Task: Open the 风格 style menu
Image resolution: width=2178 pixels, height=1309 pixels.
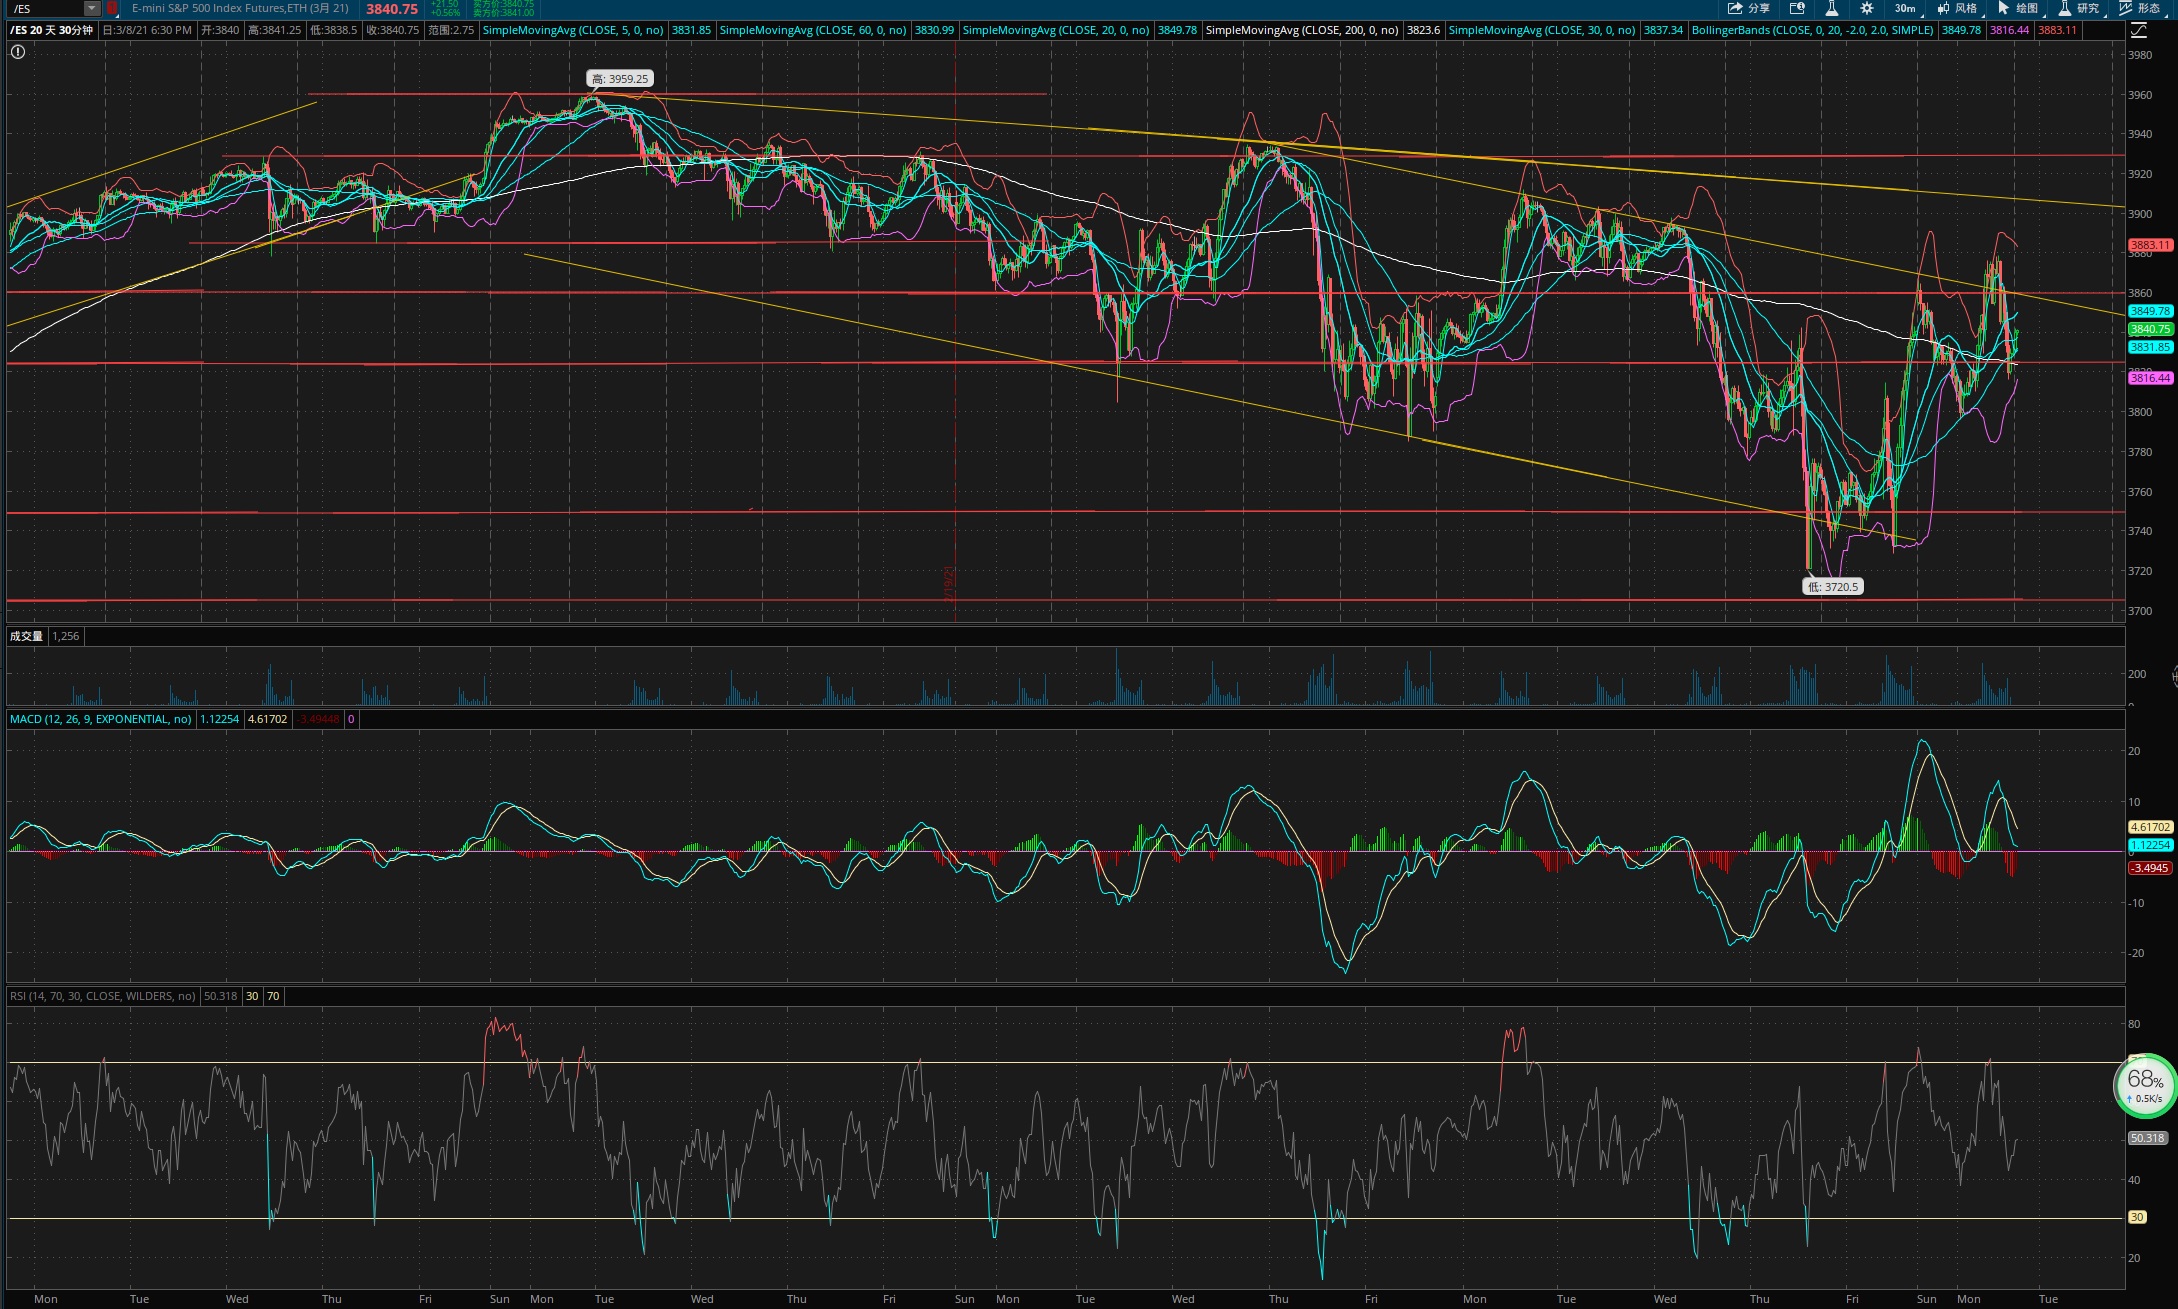Action: pos(1957,8)
